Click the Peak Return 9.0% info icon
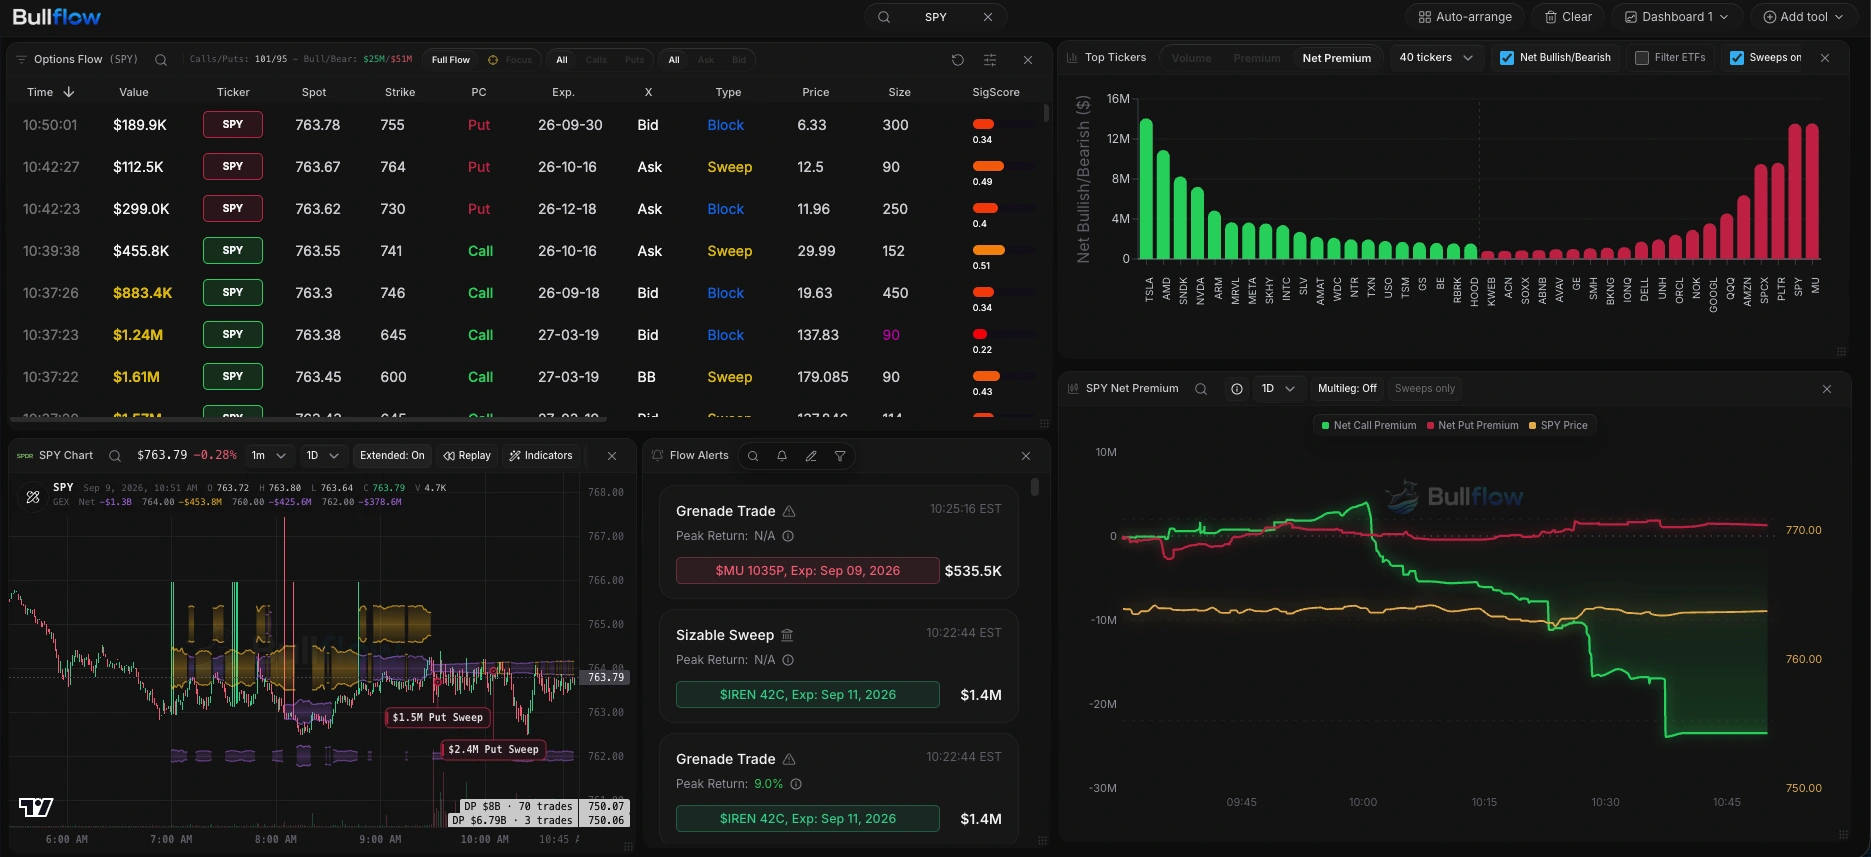This screenshot has width=1871, height=857. click(796, 784)
